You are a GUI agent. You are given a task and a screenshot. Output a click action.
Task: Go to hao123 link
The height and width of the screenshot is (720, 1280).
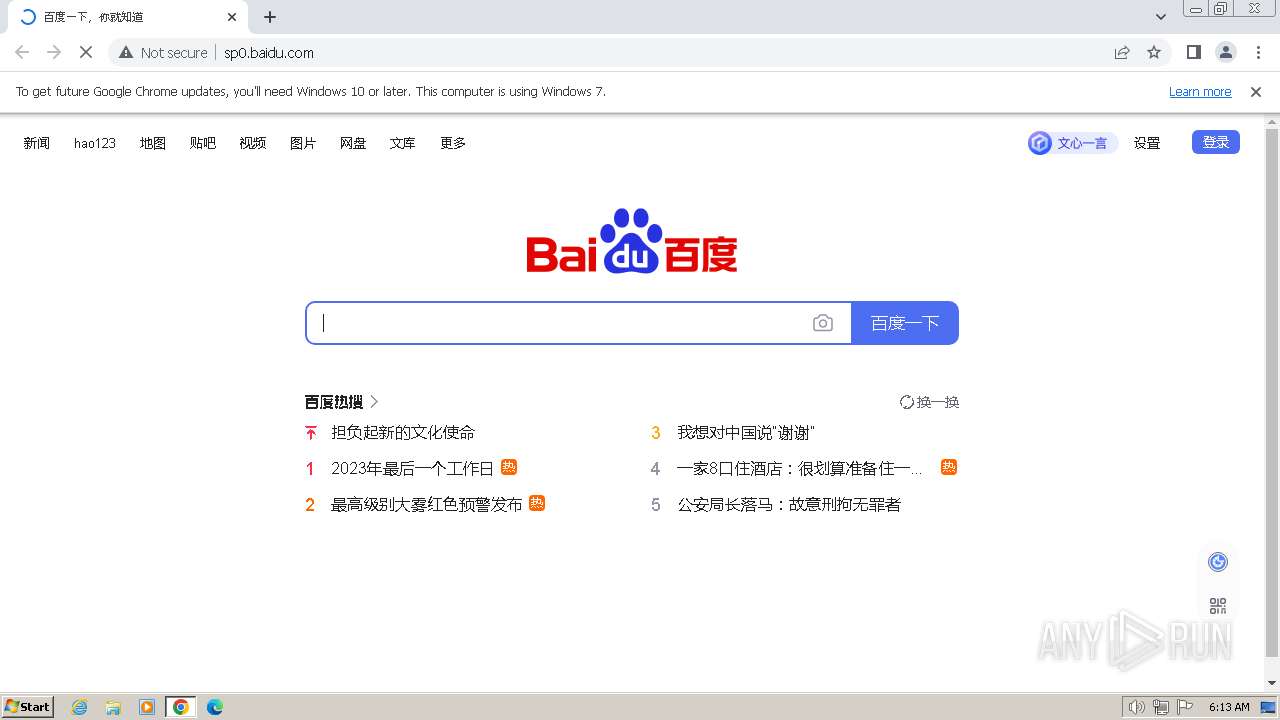click(95, 143)
